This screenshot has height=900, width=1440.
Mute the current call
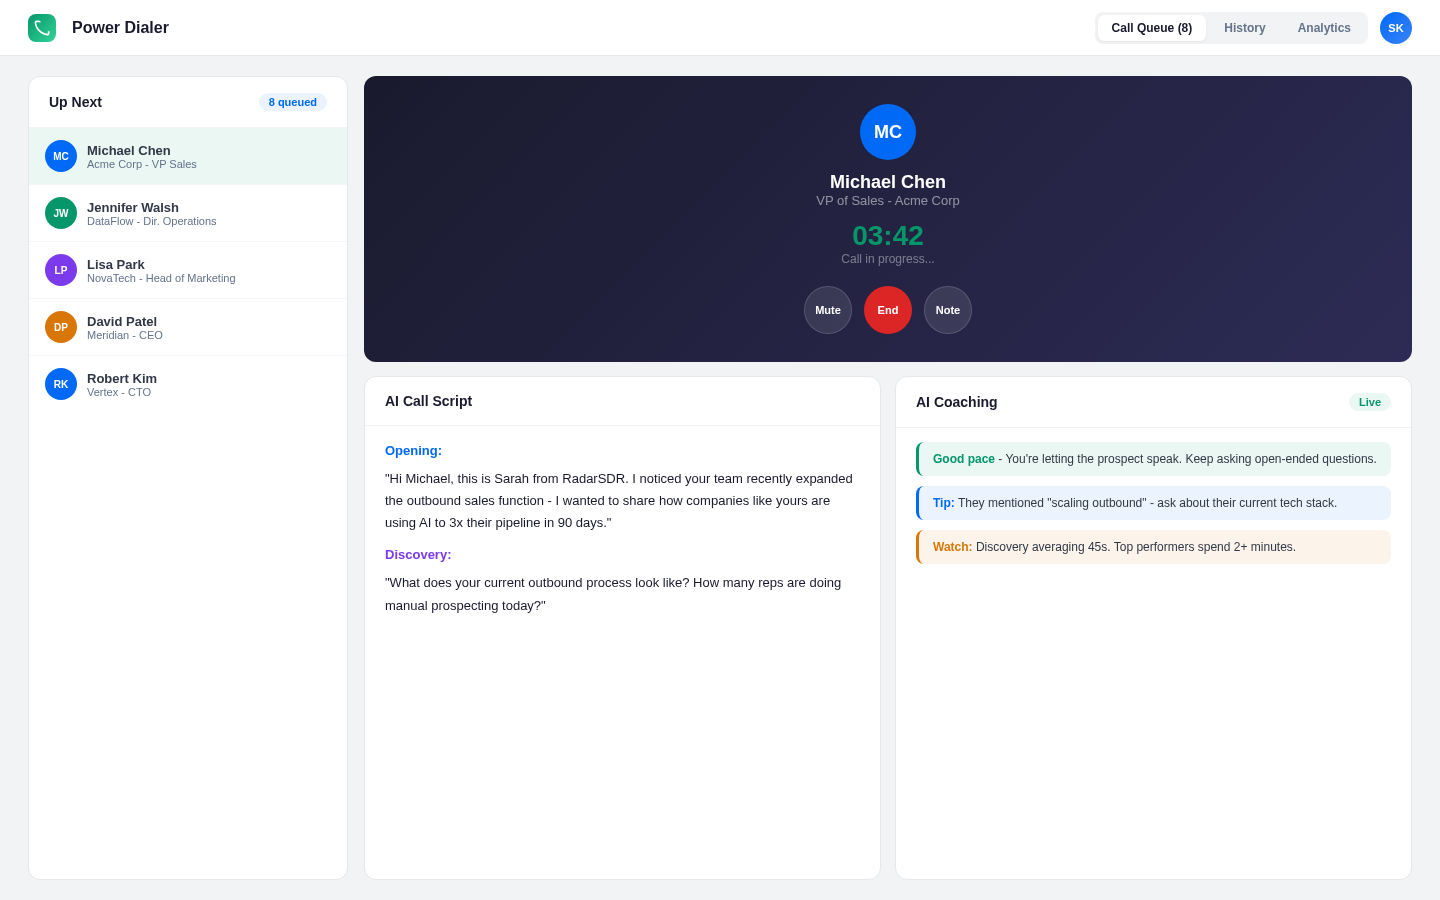tap(828, 310)
